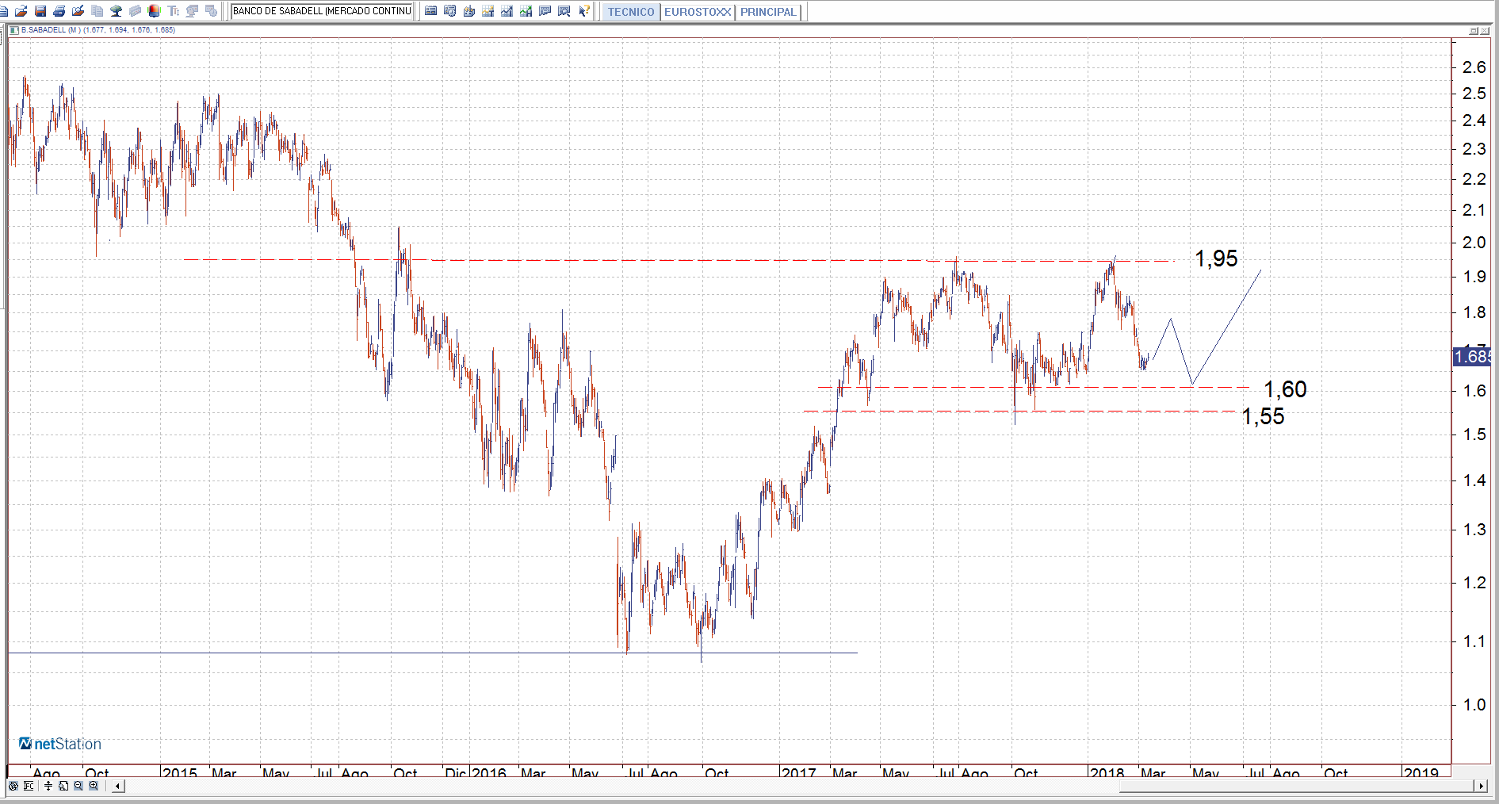
Task: Click the crossed-out chart window icon
Action: click(x=564, y=11)
